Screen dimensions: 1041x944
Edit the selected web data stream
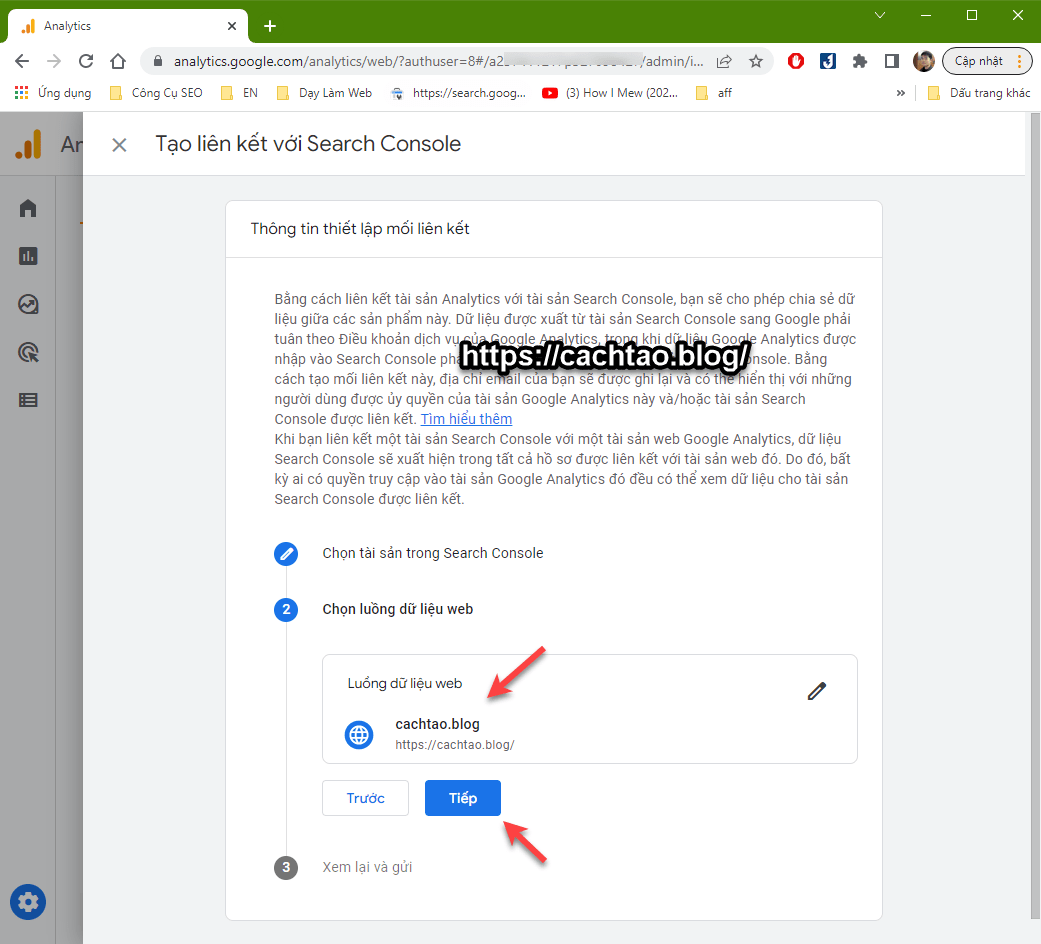[x=817, y=691]
